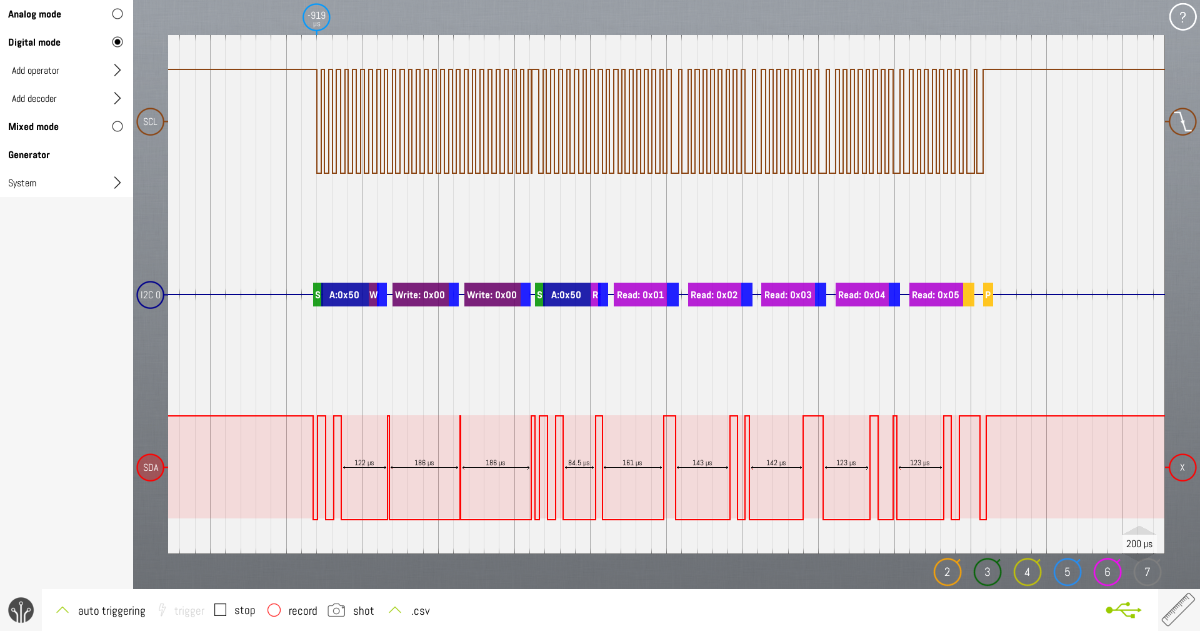Click the SCL channel badge
Screen dimensions: 1200x631
pyautogui.click(x=150, y=122)
